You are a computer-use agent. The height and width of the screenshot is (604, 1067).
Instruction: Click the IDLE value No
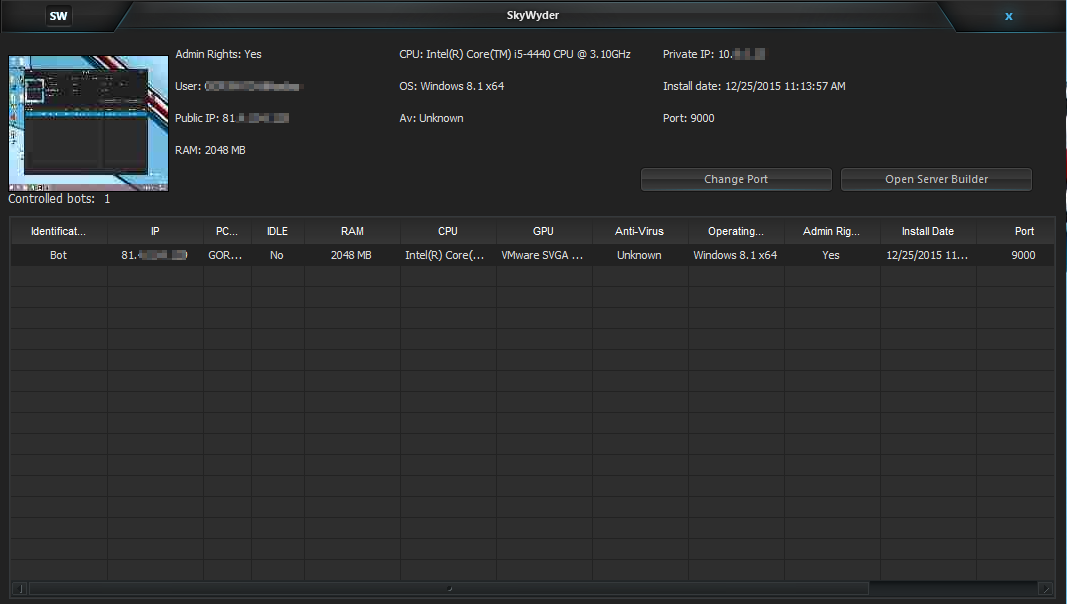point(276,255)
